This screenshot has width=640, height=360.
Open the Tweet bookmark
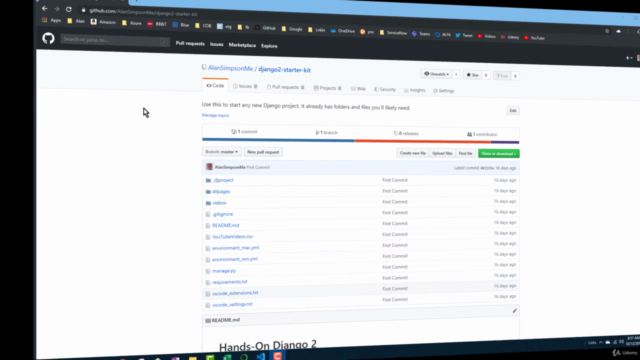464,36
